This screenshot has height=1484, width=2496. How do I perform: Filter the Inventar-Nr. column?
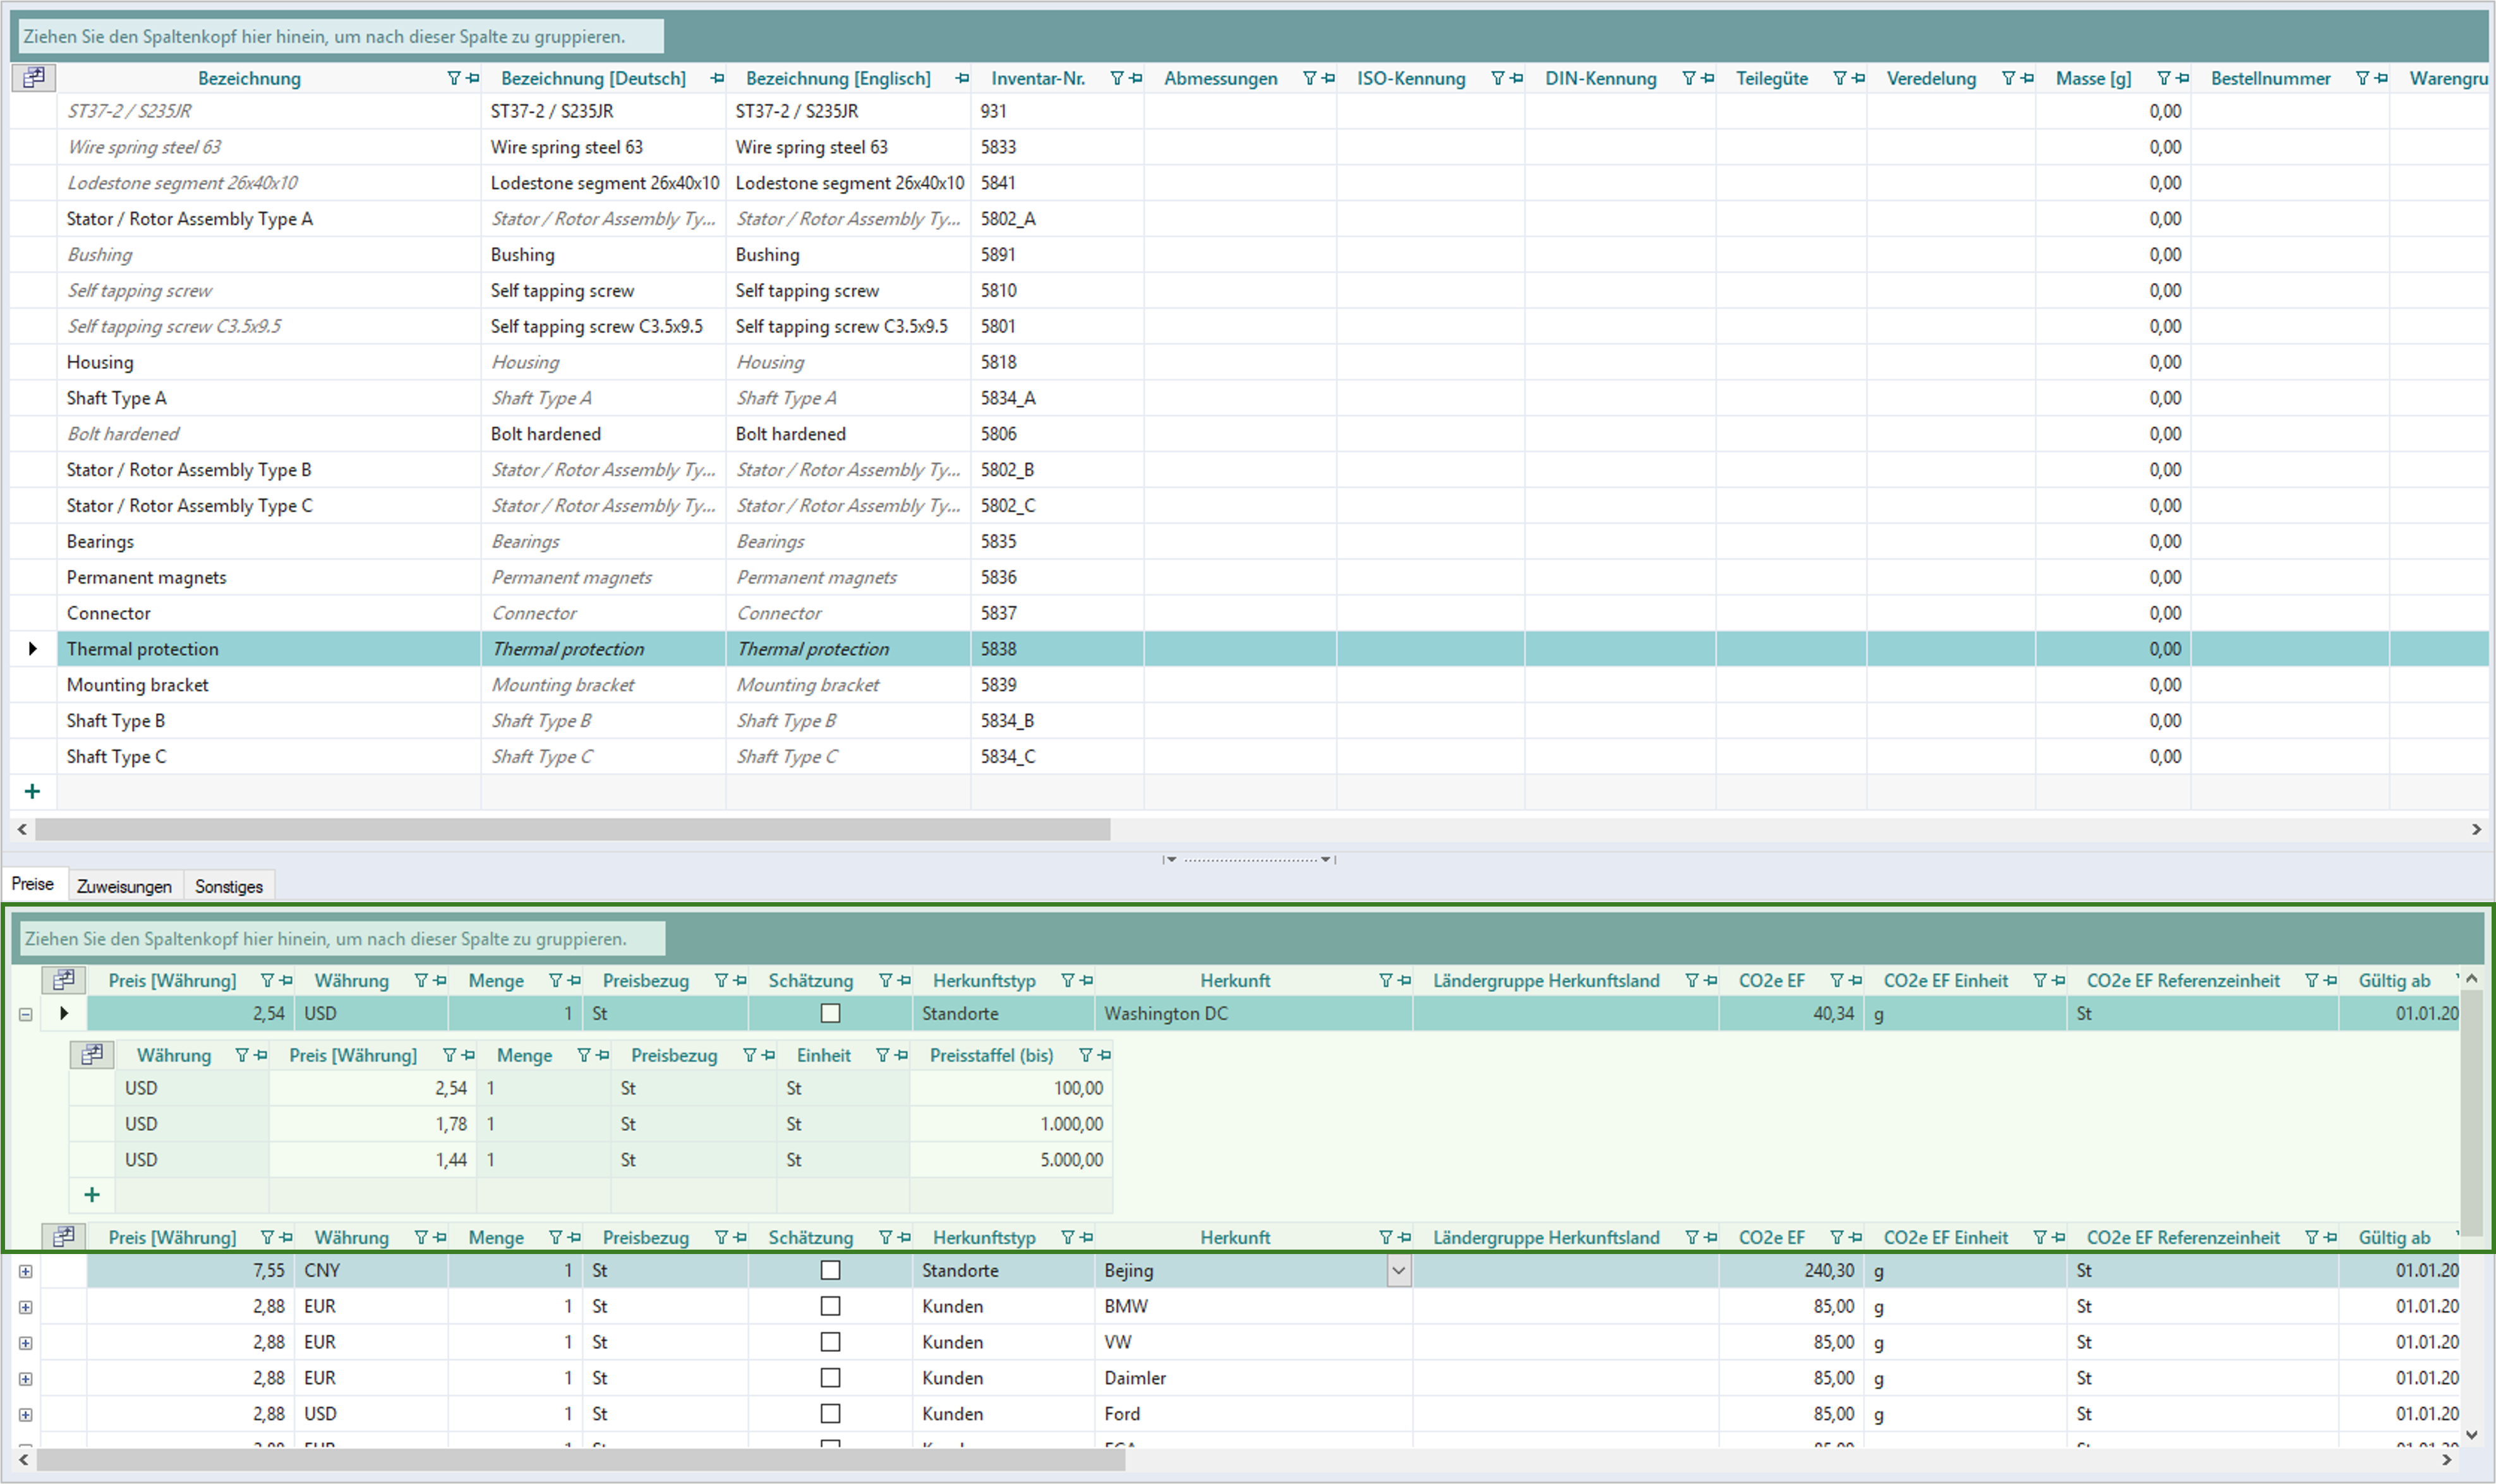[1117, 78]
